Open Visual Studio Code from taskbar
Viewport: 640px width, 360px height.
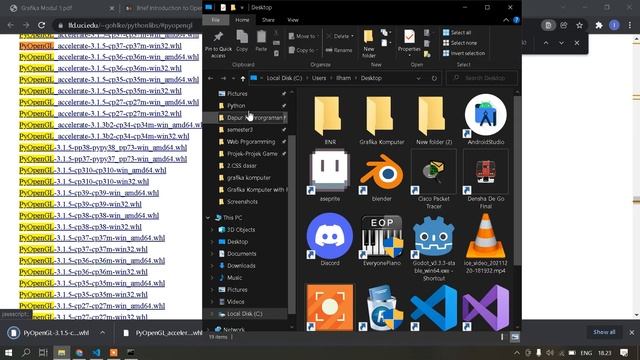[96, 352]
